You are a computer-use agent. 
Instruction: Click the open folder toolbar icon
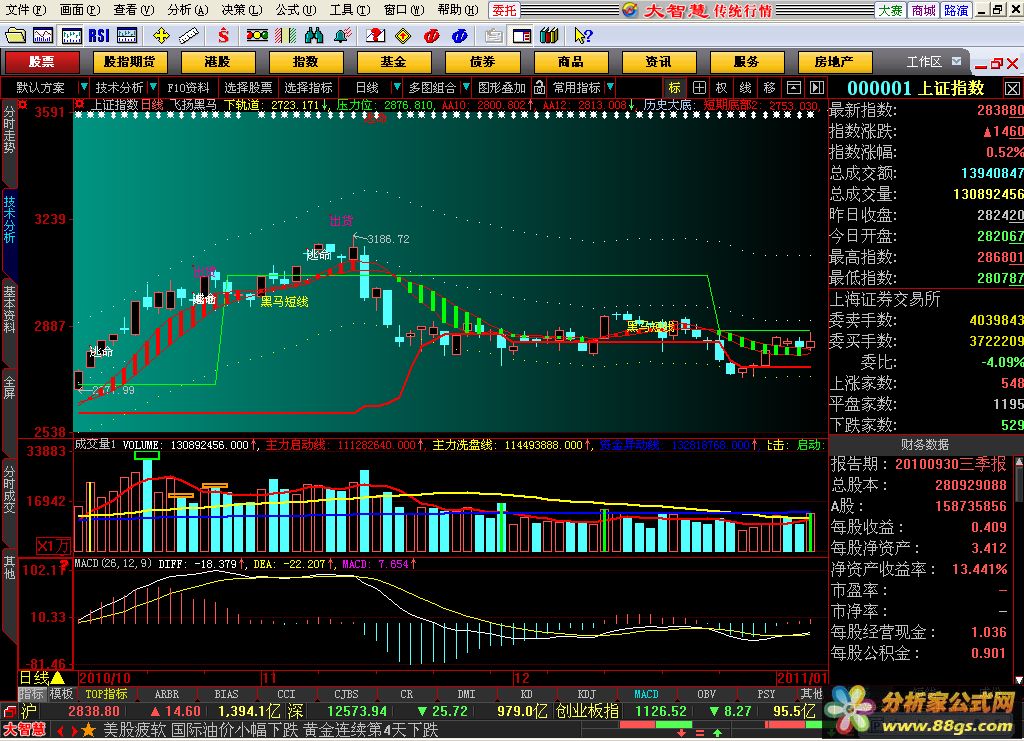pyautogui.click(x=15, y=35)
